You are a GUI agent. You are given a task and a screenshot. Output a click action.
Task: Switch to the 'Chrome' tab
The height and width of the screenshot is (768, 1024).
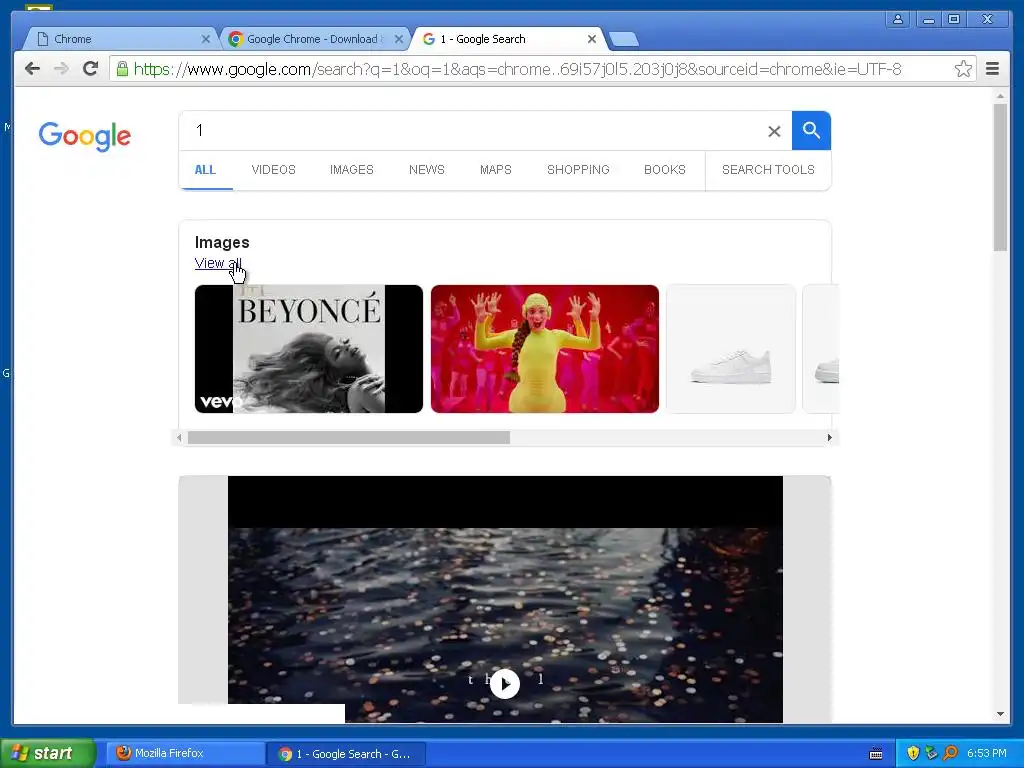pos(121,39)
